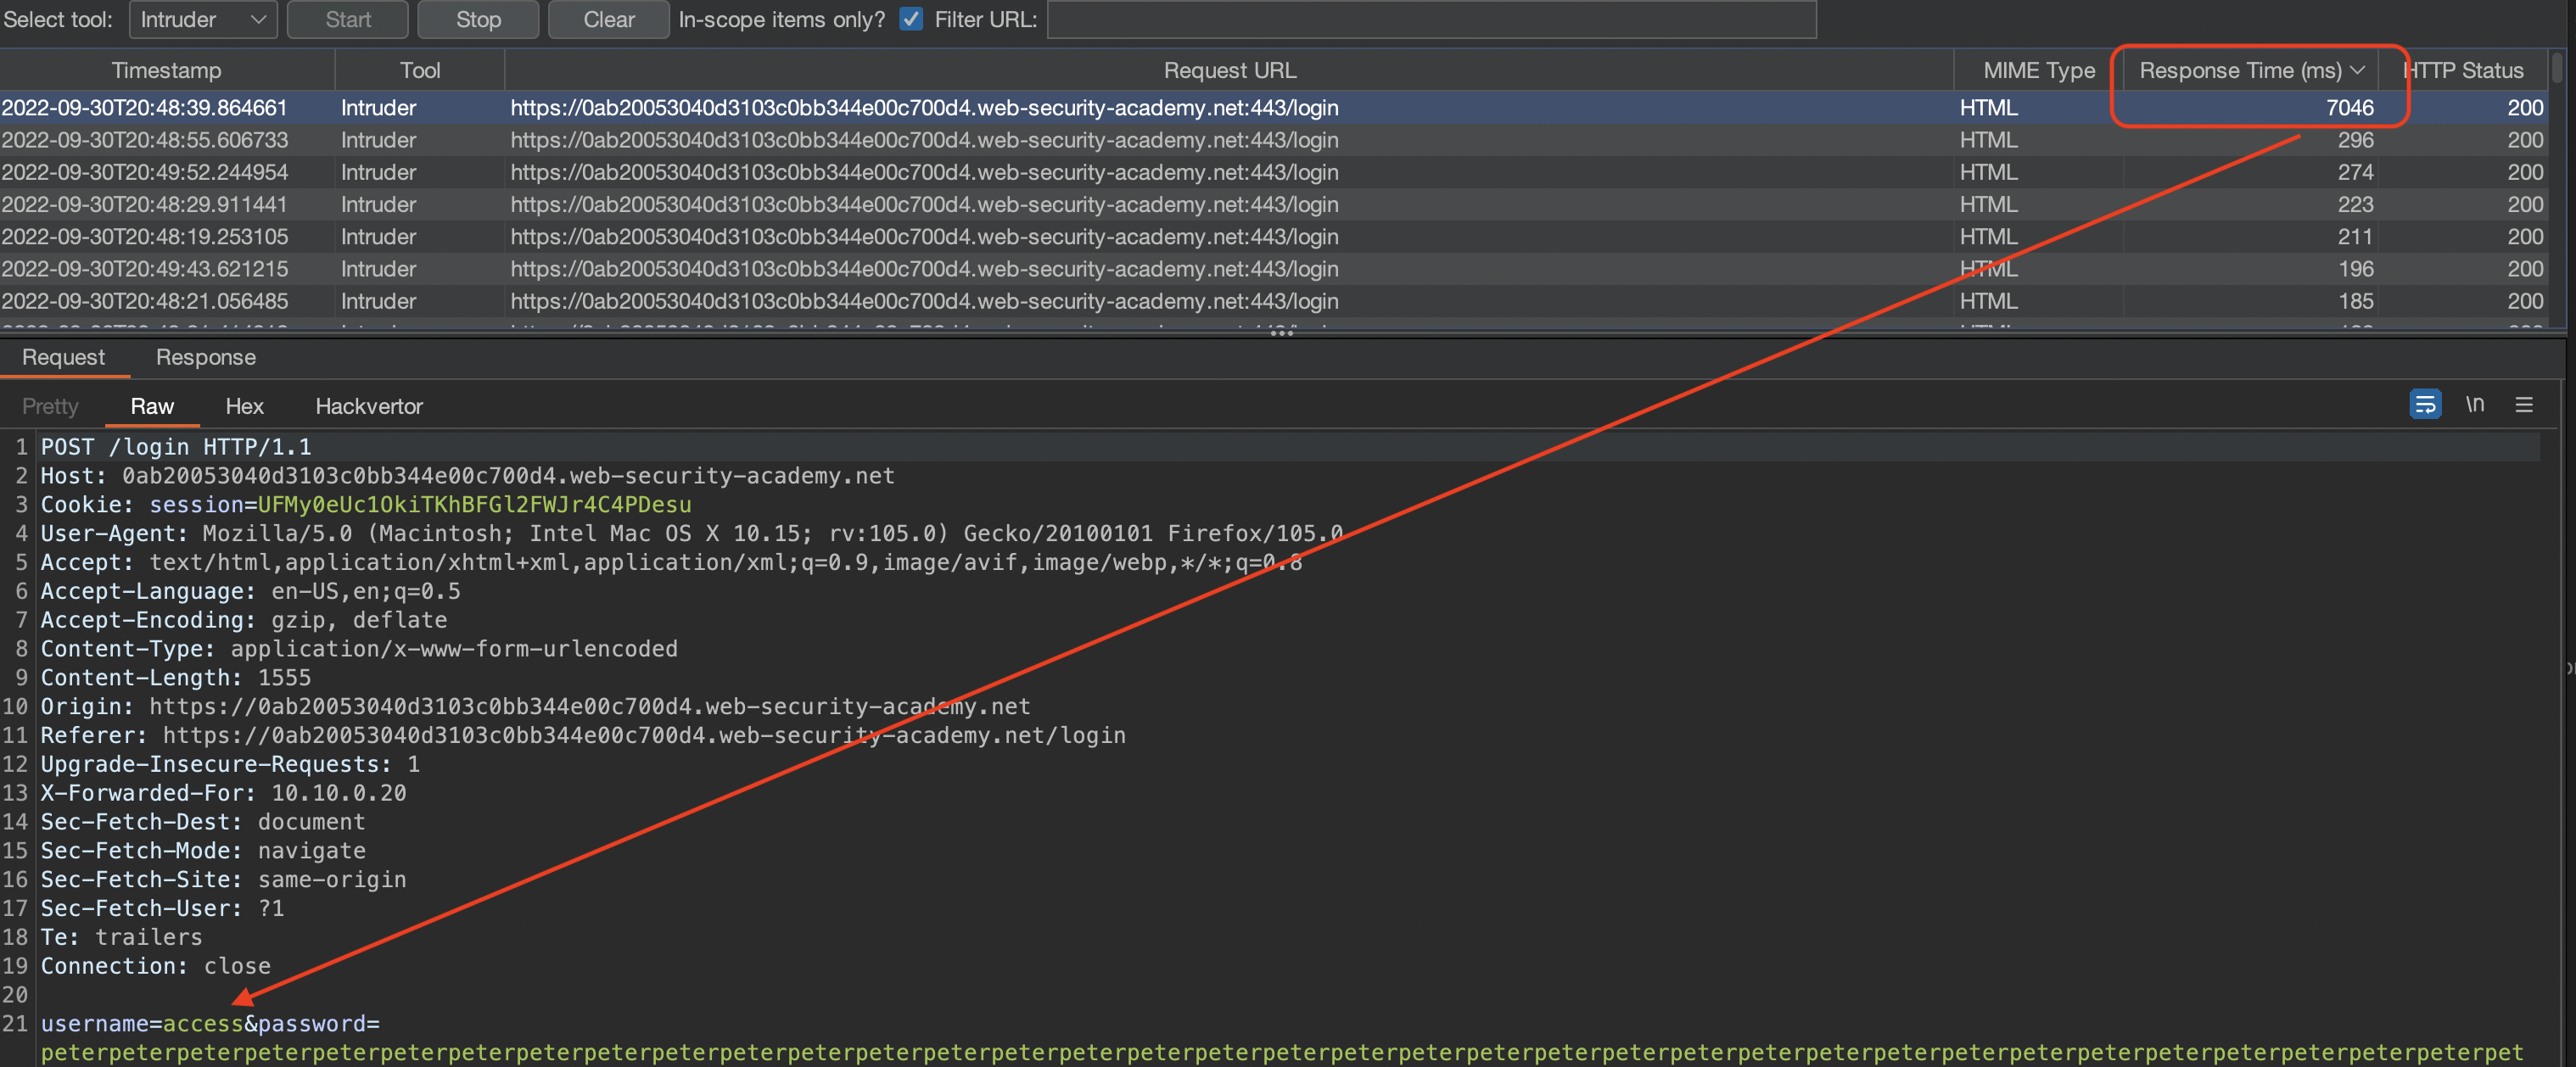
Task: Click the Start button
Action: click(x=347, y=19)
